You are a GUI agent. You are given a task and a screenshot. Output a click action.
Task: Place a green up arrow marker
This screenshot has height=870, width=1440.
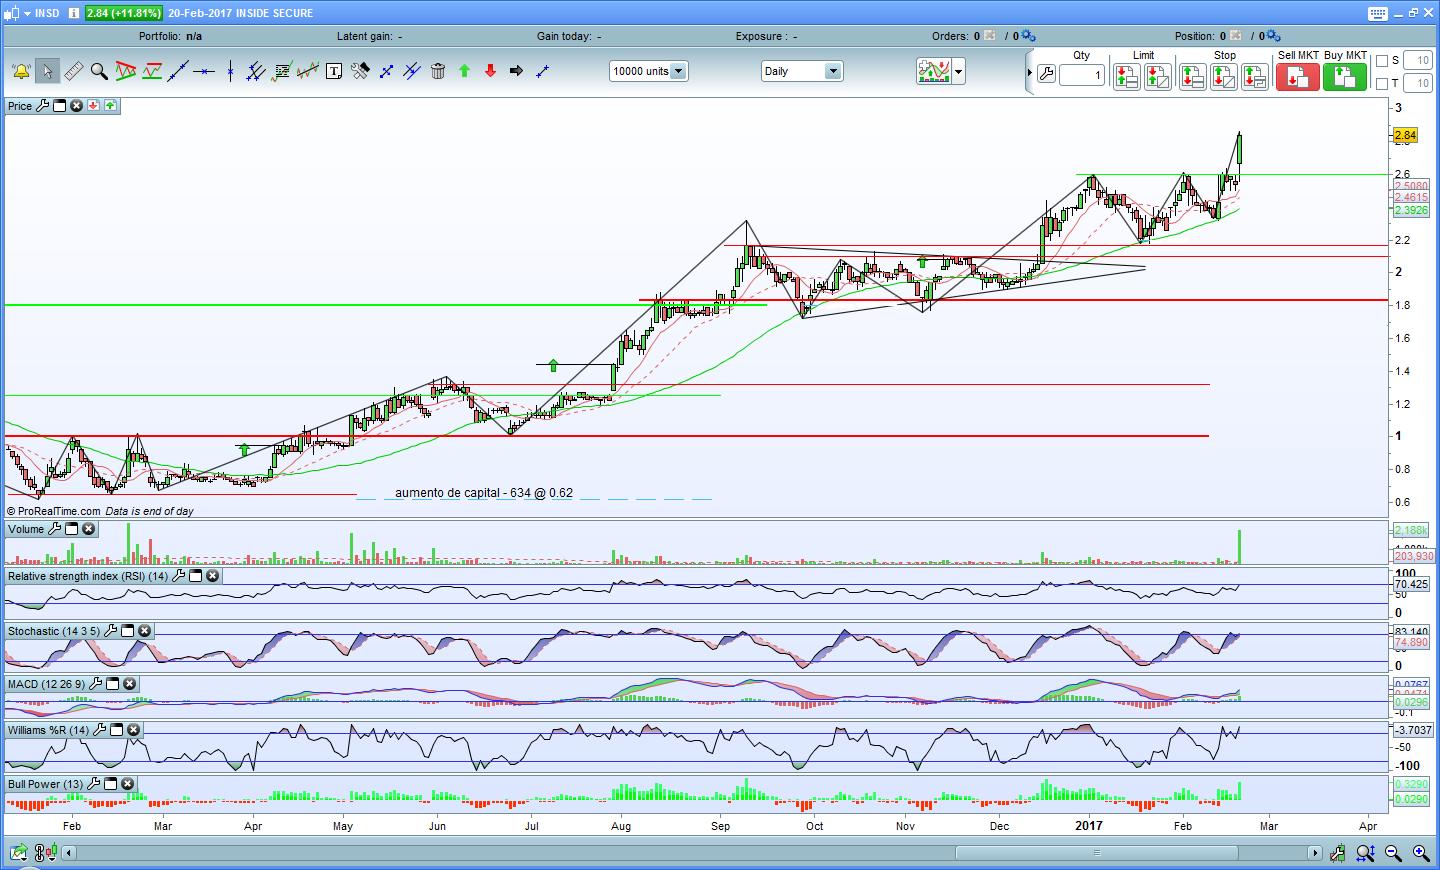pos(464,71)
